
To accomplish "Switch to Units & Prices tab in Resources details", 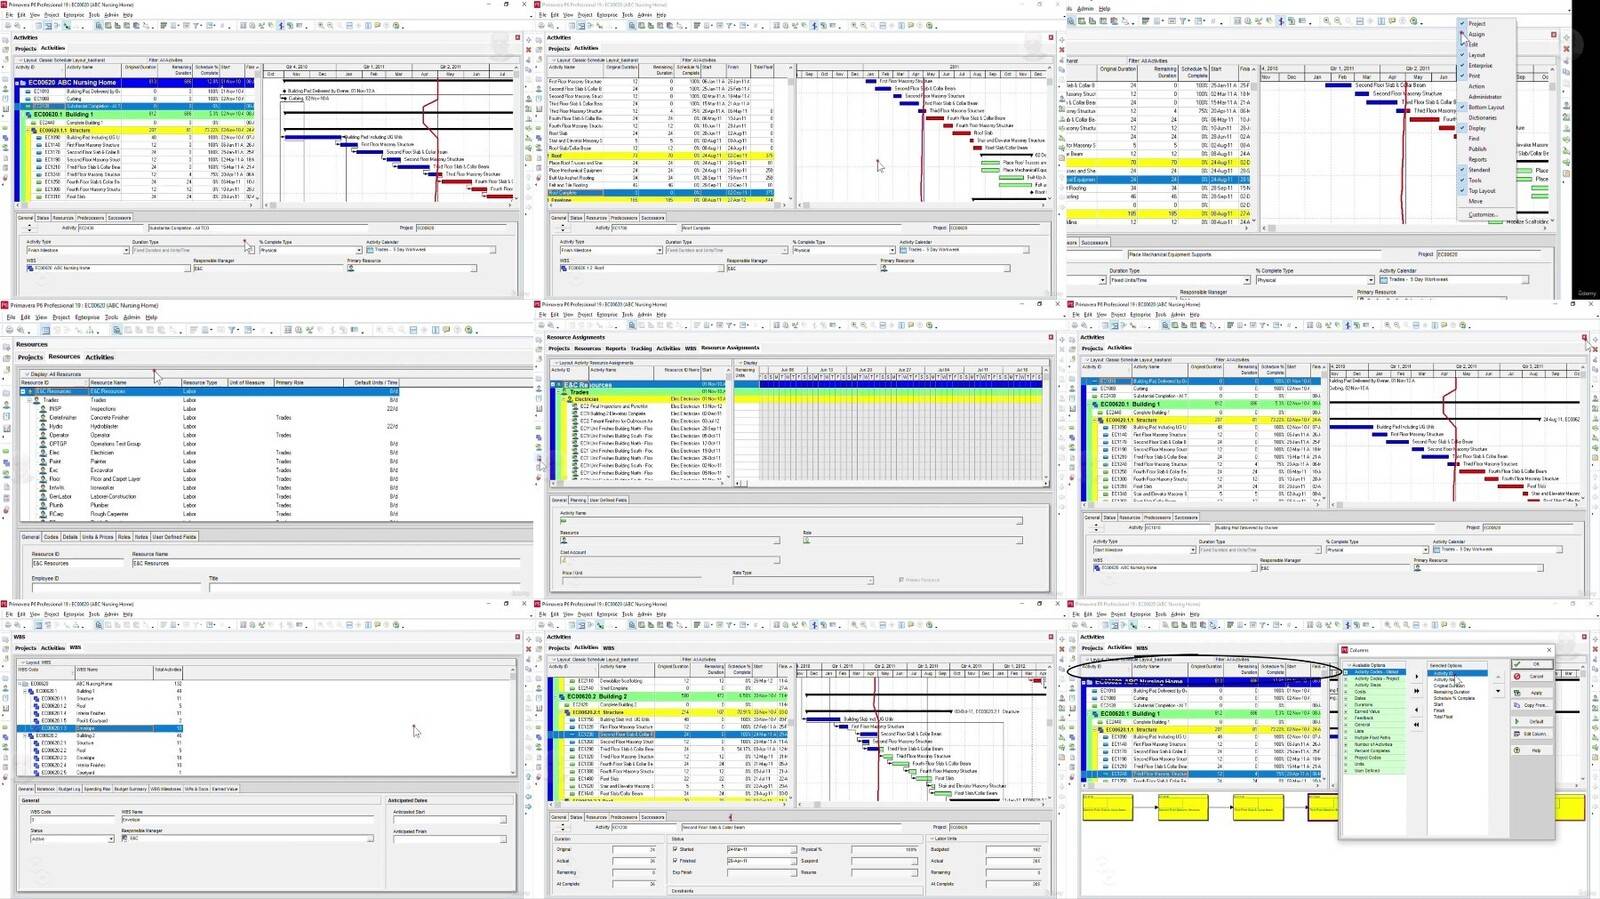I will (x=97, y=537).
